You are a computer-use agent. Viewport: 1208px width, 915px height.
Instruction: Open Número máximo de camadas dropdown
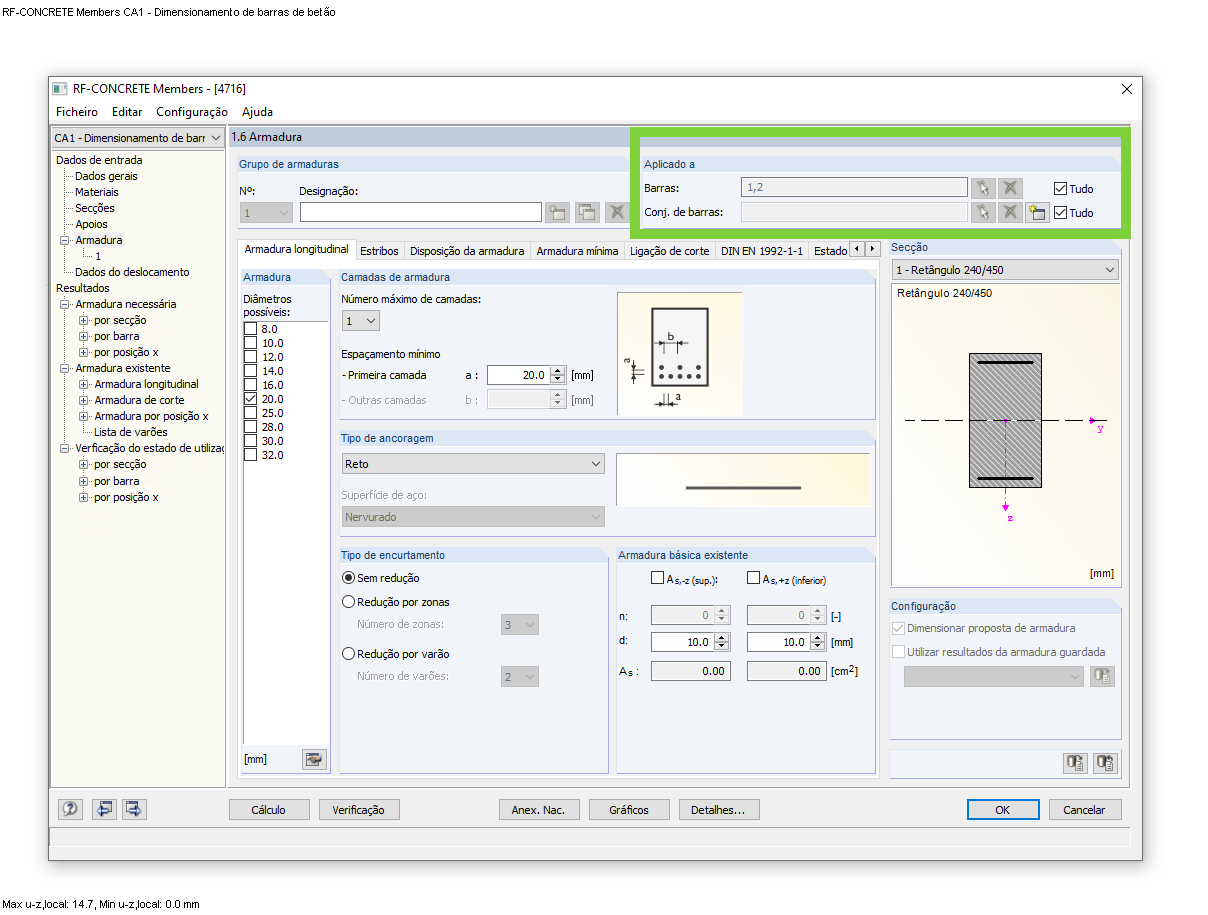coord(361,321)
